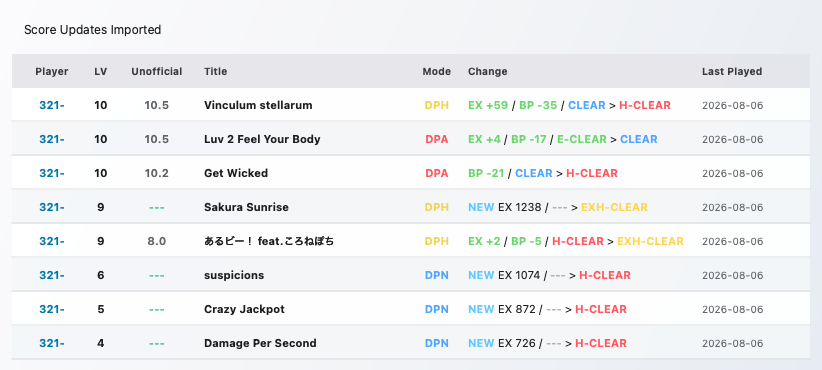The height and width of the screenshot is (370, 822).
Task: Select the Player column header
Action: (52, 71)
